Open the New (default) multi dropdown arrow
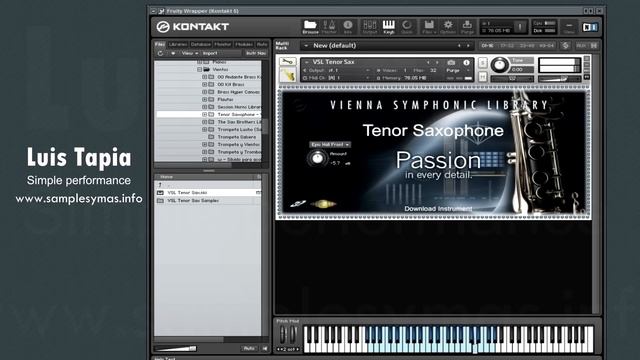This screenshot has width=640, height=360. [x=306, y=46]
